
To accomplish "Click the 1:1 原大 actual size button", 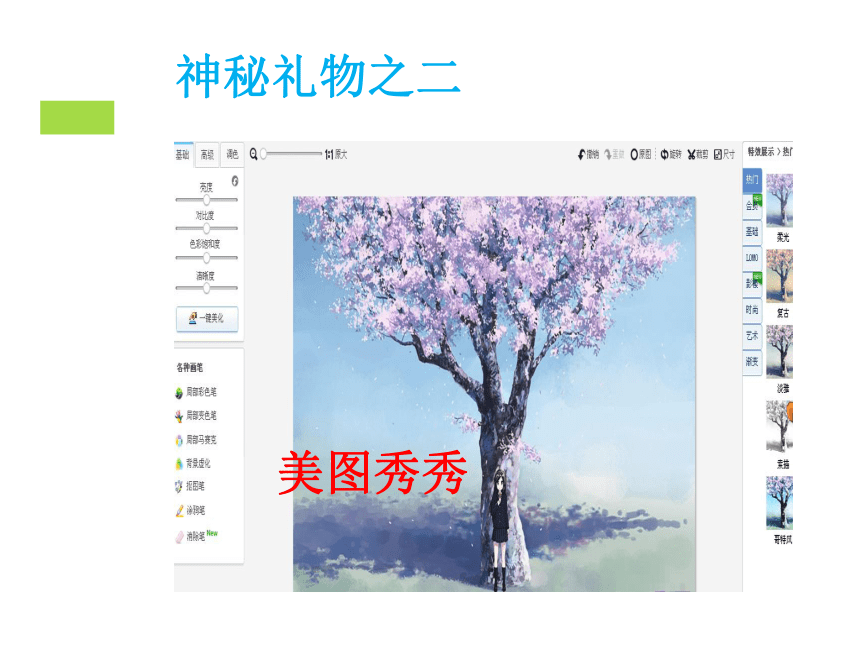I will 336,155.
